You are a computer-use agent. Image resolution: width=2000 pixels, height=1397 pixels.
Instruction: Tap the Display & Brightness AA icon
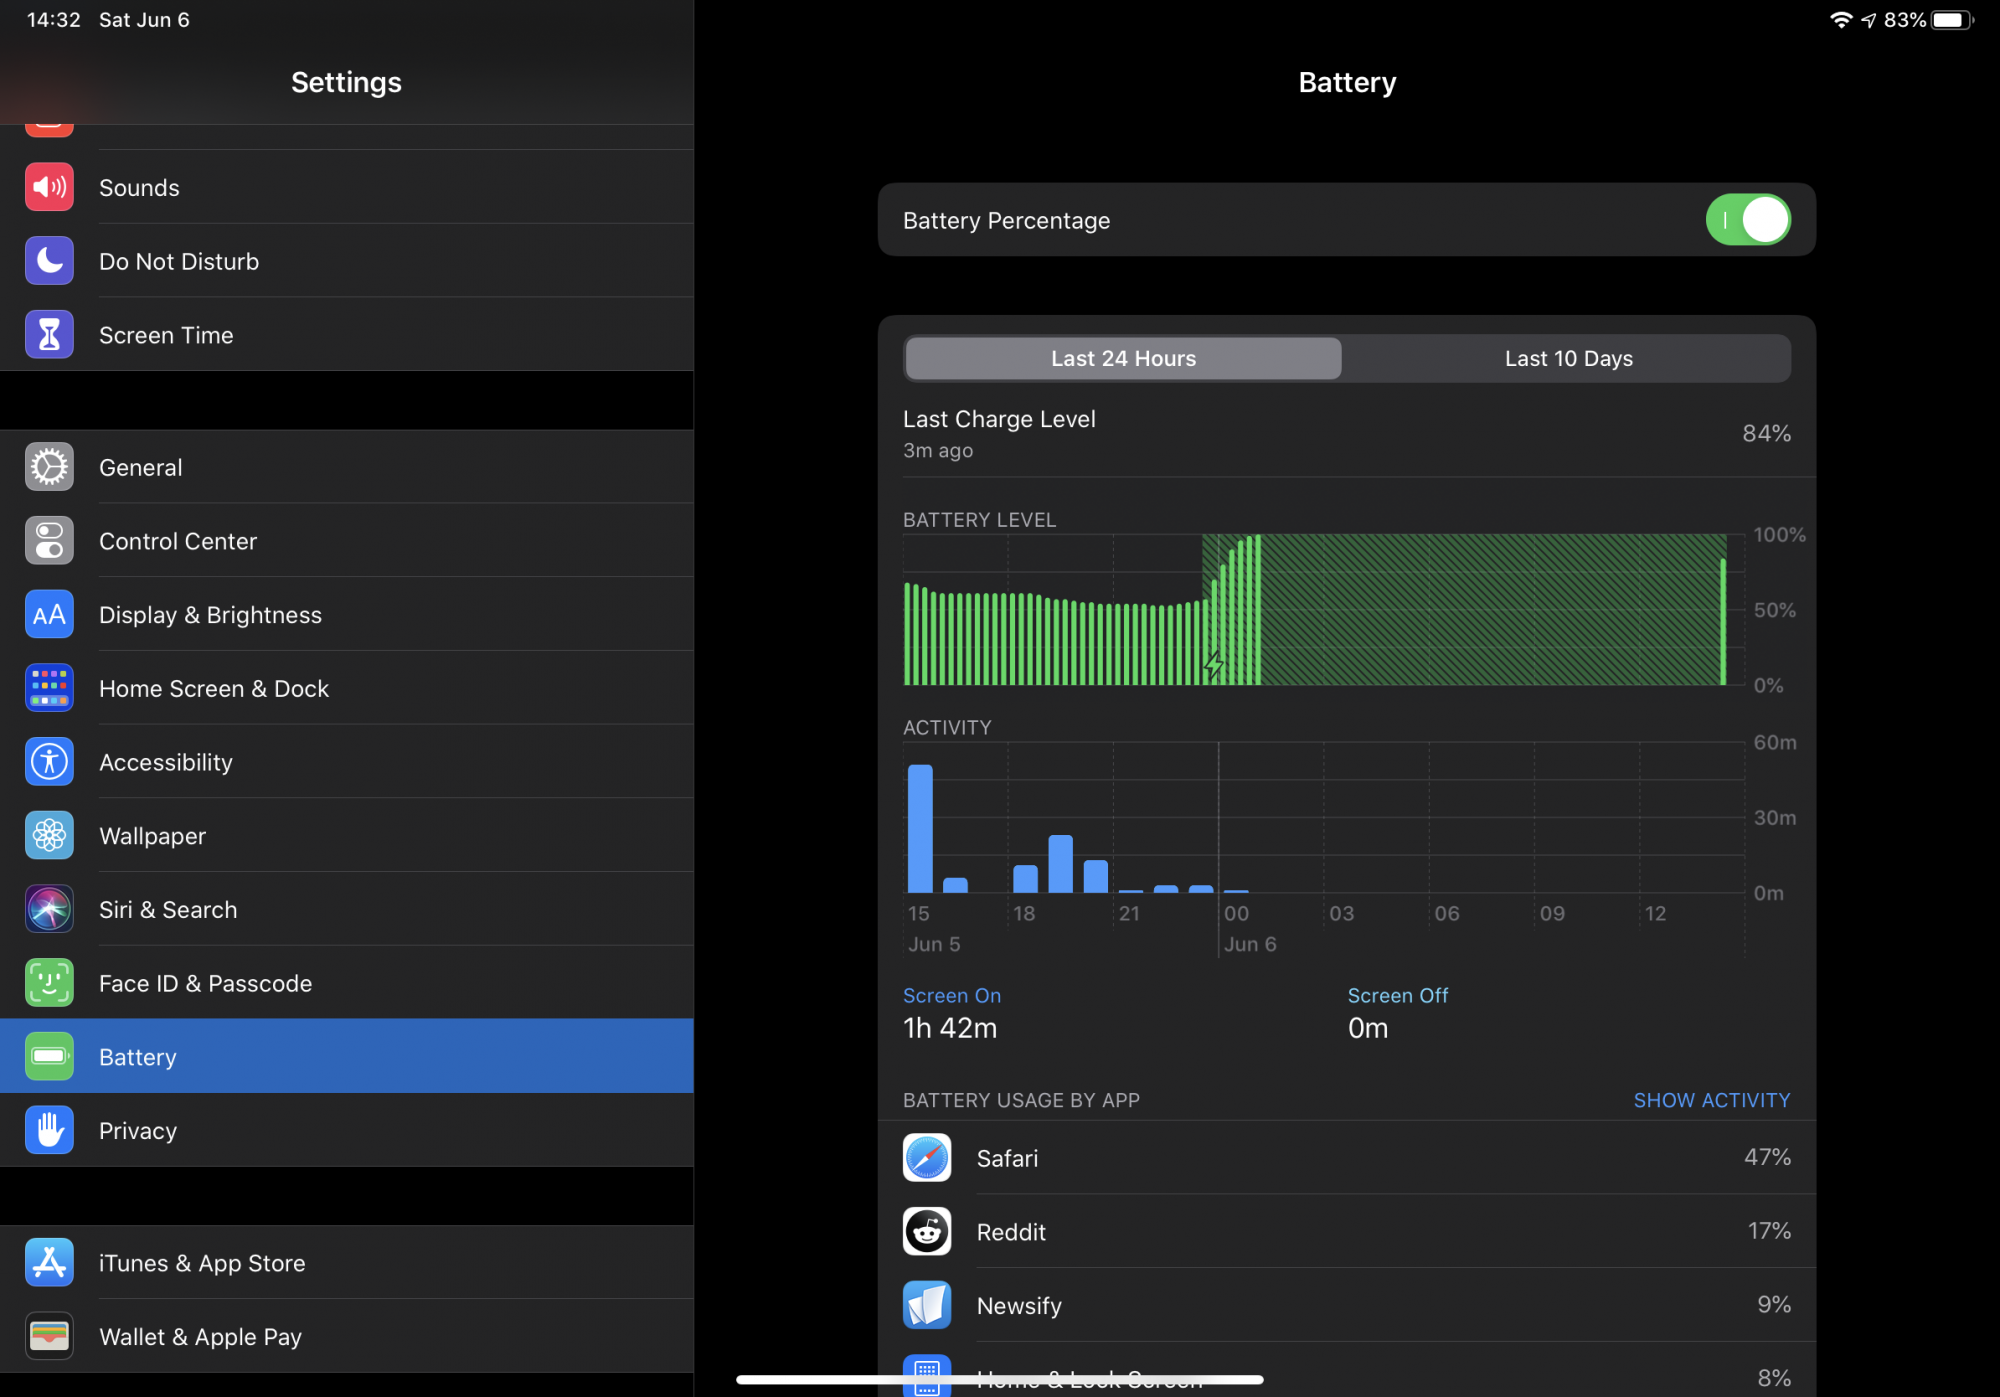pos(49,615)
